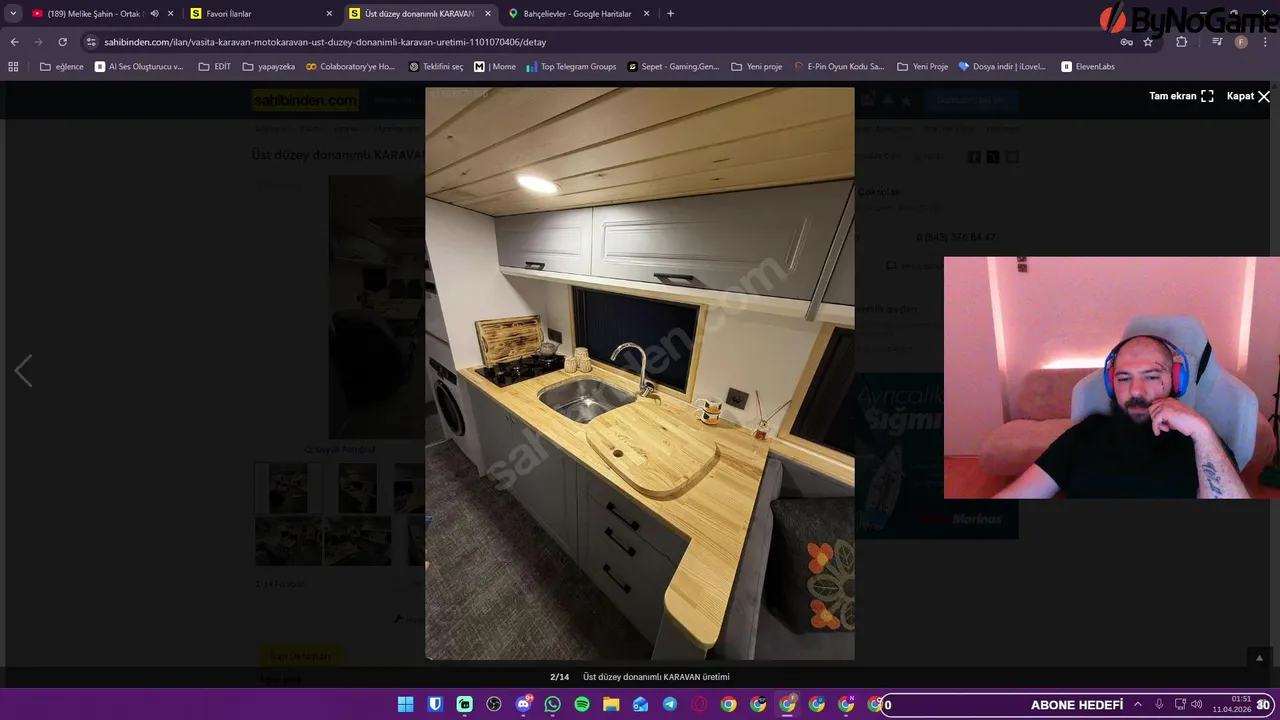The width and height of the screenshot is (1280, 720).
Task: Open WhatsApp from the taskbar
Action: point(553,704)
